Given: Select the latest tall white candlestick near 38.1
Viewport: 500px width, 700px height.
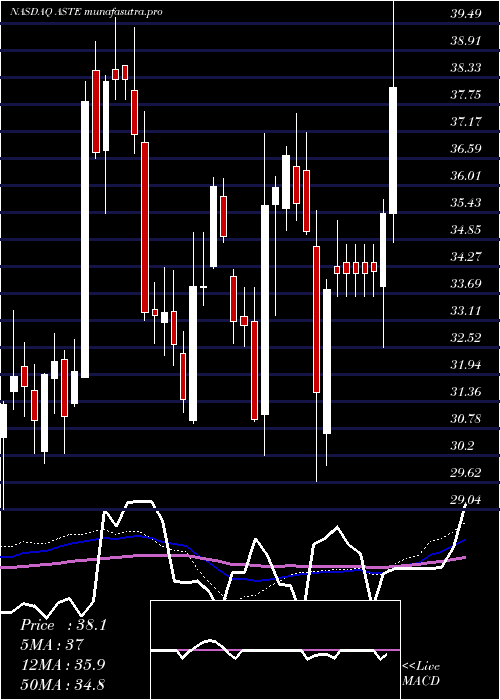Looking at the screenshot, I should tap(393, 150).
